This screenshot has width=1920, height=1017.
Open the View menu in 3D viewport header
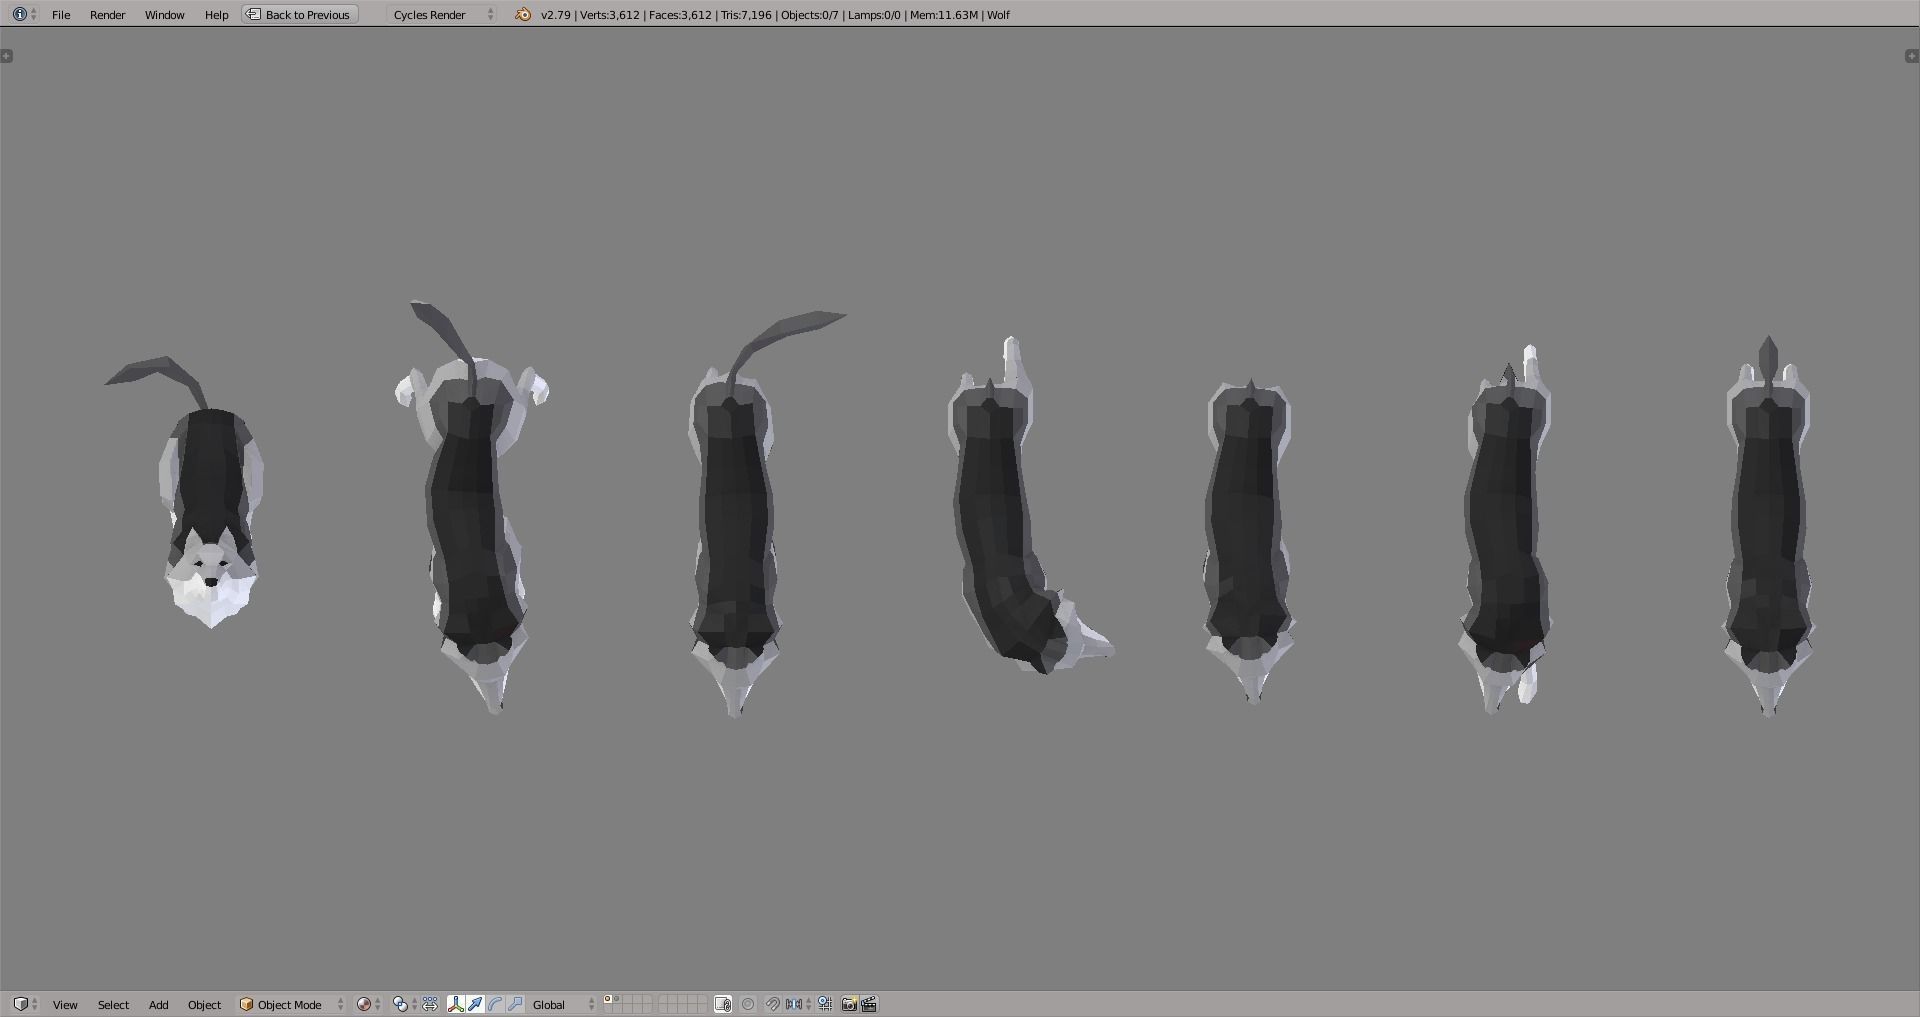[65, 1004]
